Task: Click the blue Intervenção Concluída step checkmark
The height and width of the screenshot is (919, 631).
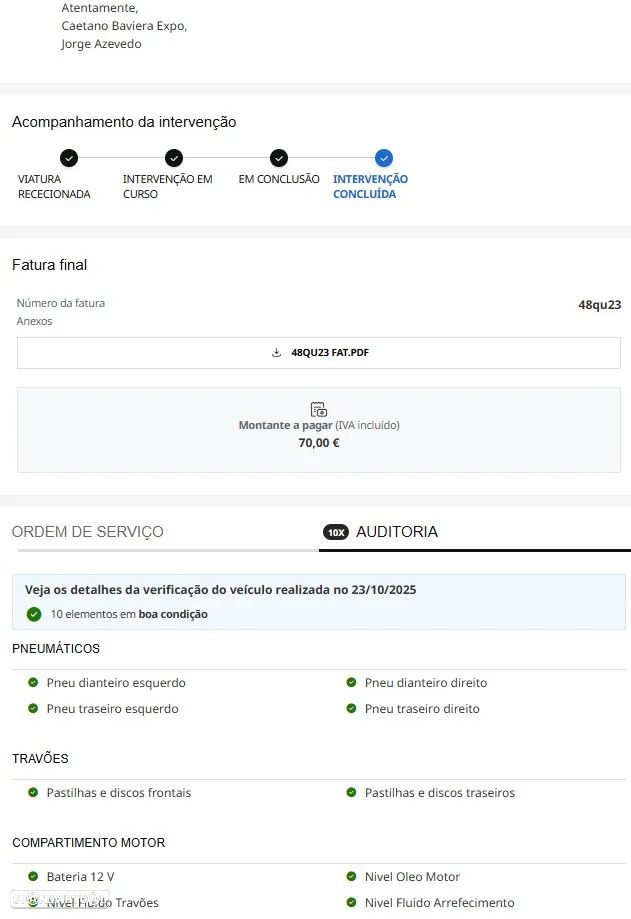Action: click(x=384, y=158)
